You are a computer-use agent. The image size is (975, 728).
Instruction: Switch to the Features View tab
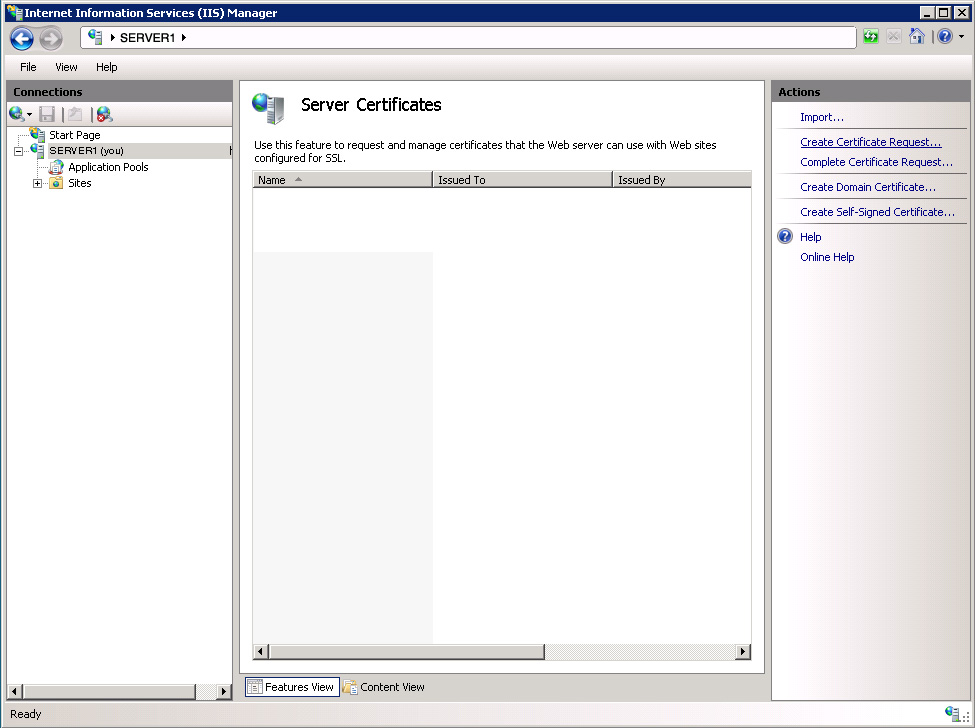click(292, 687)
